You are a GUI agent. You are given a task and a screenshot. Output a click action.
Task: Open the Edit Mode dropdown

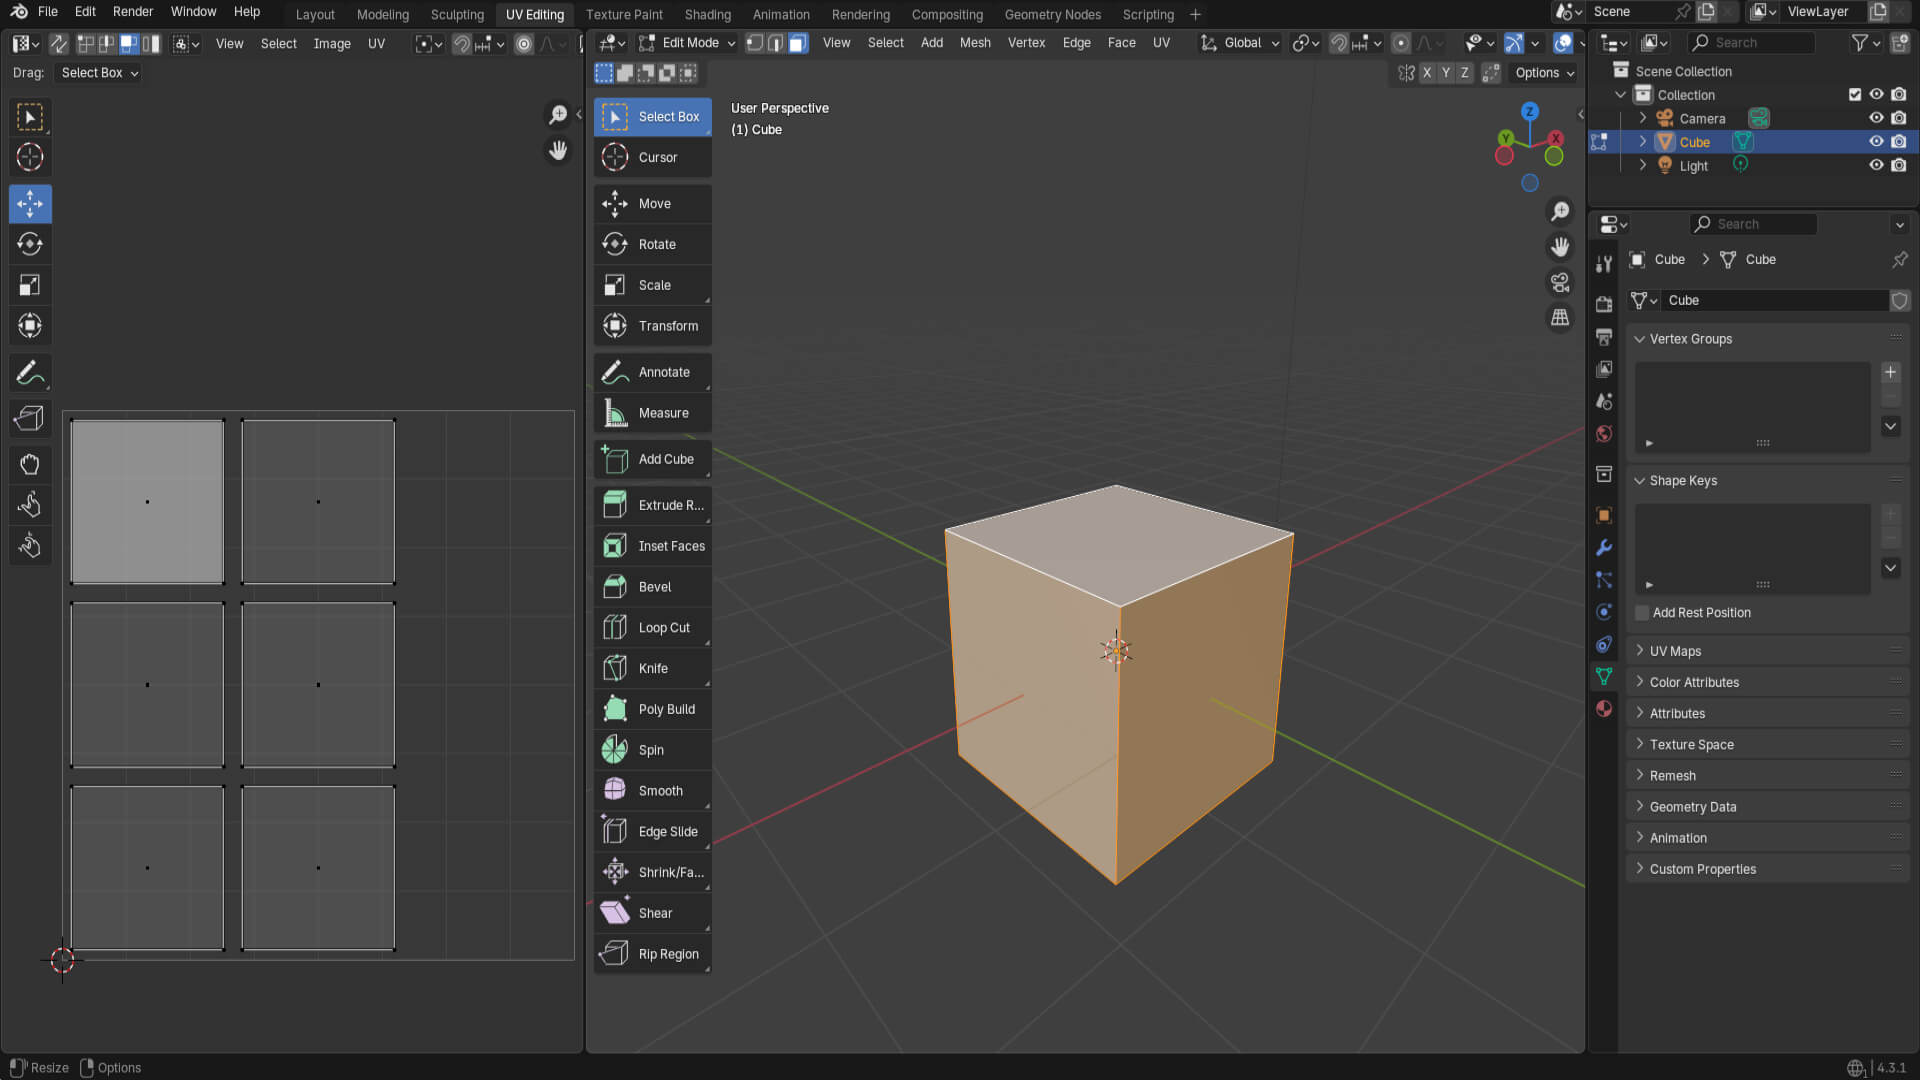pos(688,43)
